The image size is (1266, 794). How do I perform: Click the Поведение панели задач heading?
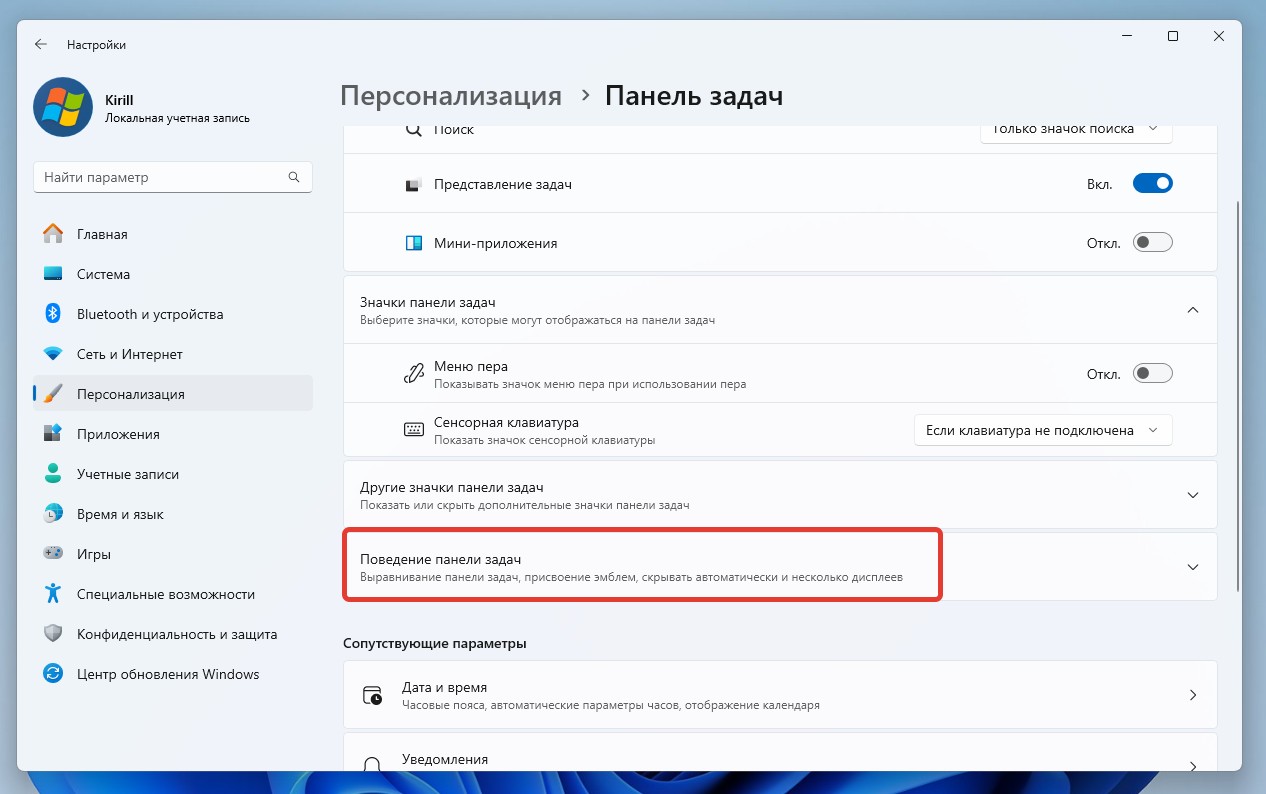tap(440, 559)
